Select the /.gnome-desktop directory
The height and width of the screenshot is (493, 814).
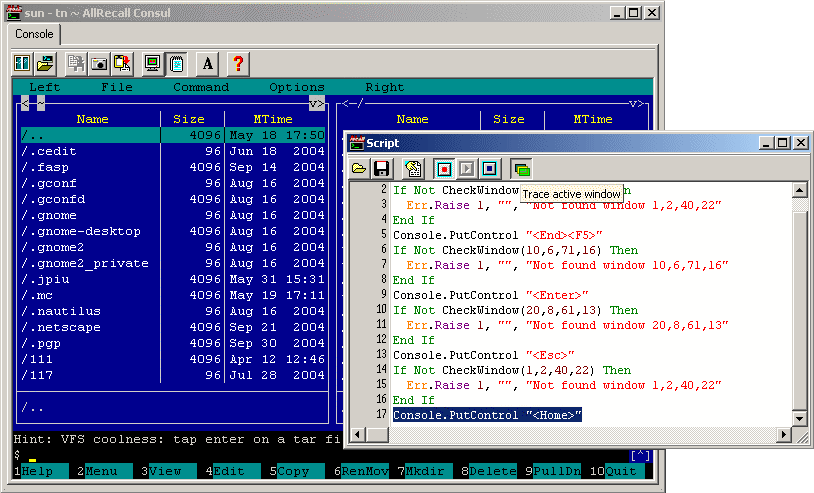point(173,231)
